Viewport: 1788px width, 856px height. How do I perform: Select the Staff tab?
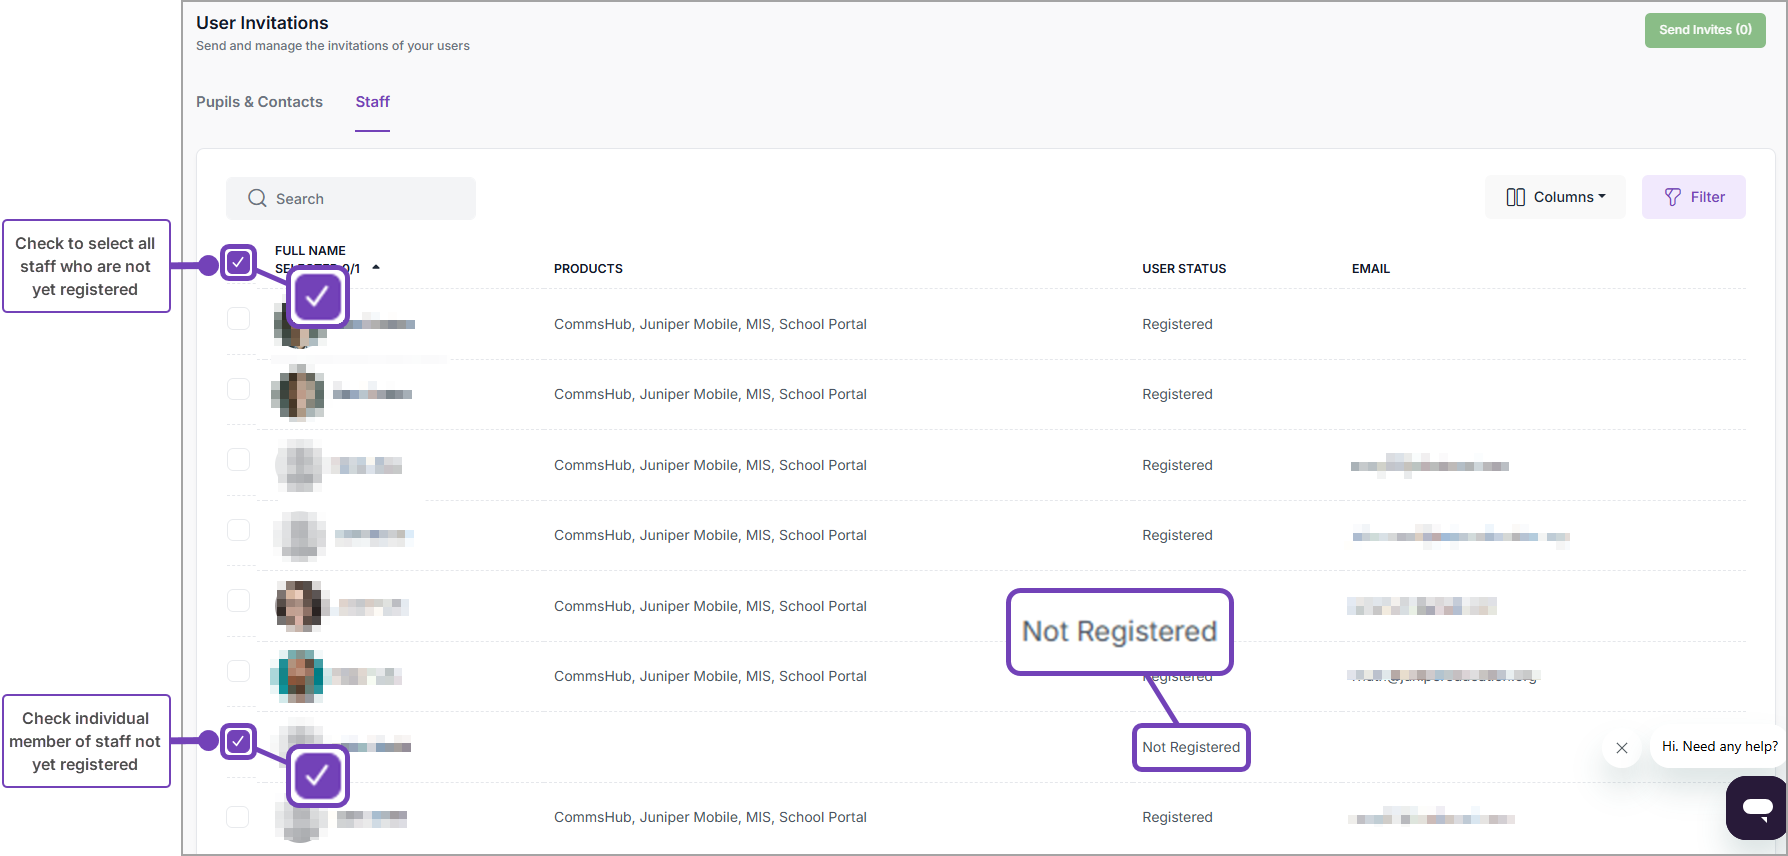[372, 102]
